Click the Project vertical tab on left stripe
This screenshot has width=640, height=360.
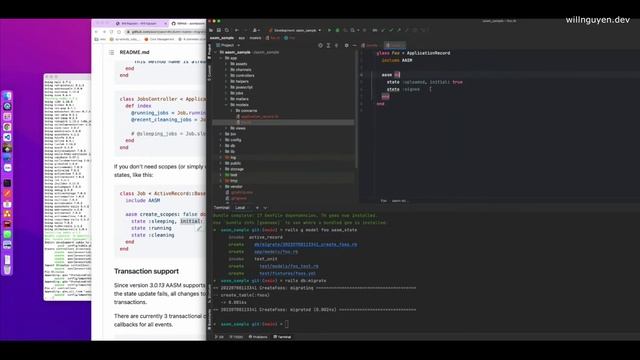tap(209, 51)
